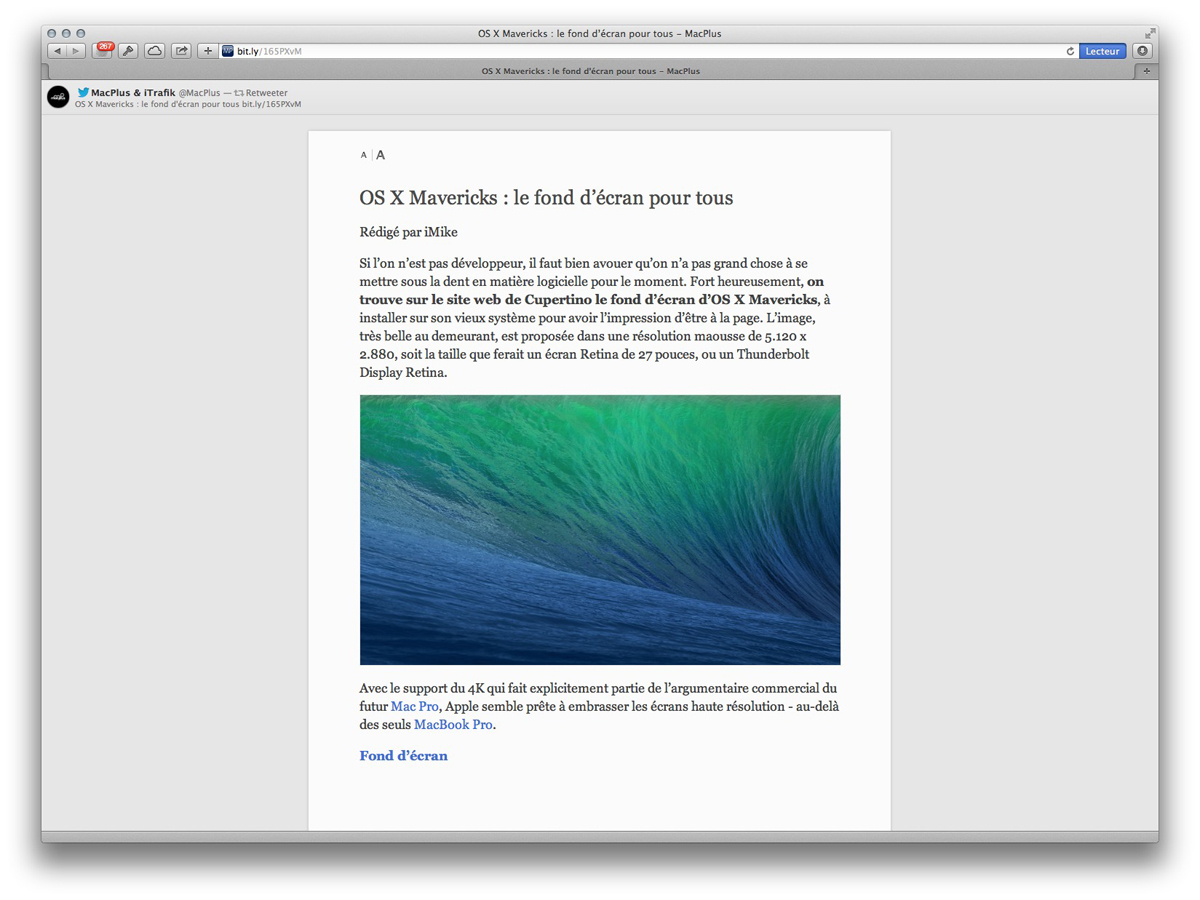Open the key password extension
Image resolution: width=1200 pixels, height=900 pixels.
(x=128, y=51)
